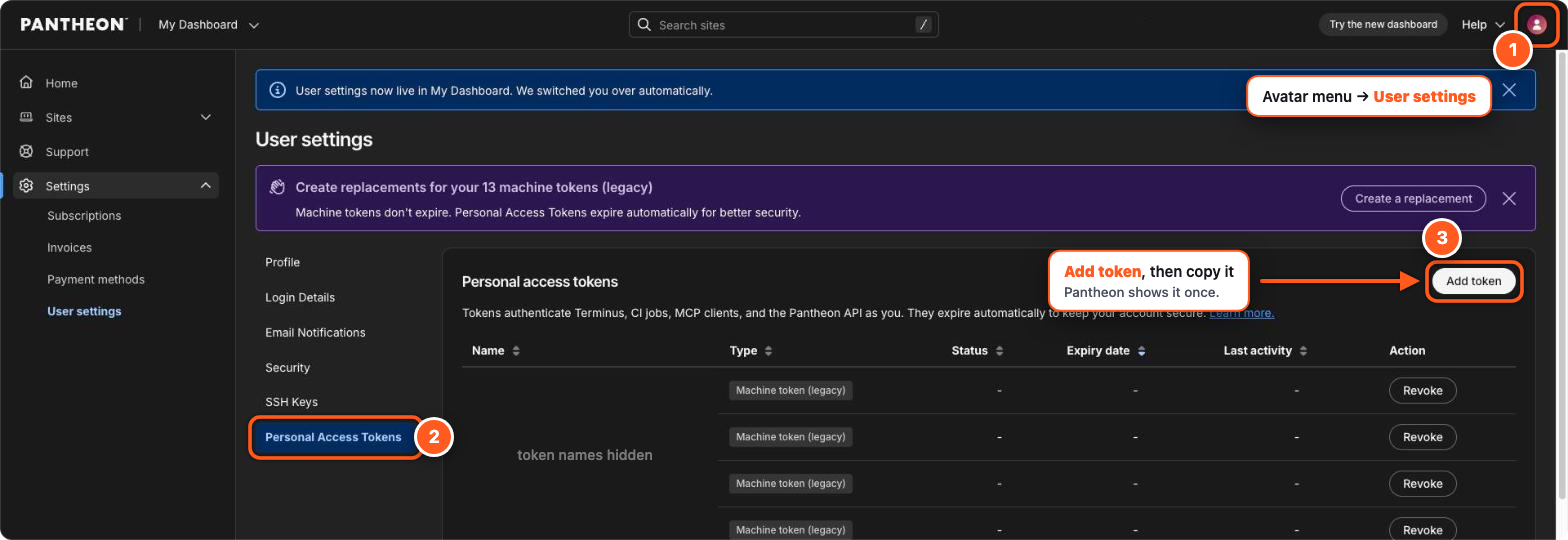Click the Home house icon in sidebar

click(27, 83)
